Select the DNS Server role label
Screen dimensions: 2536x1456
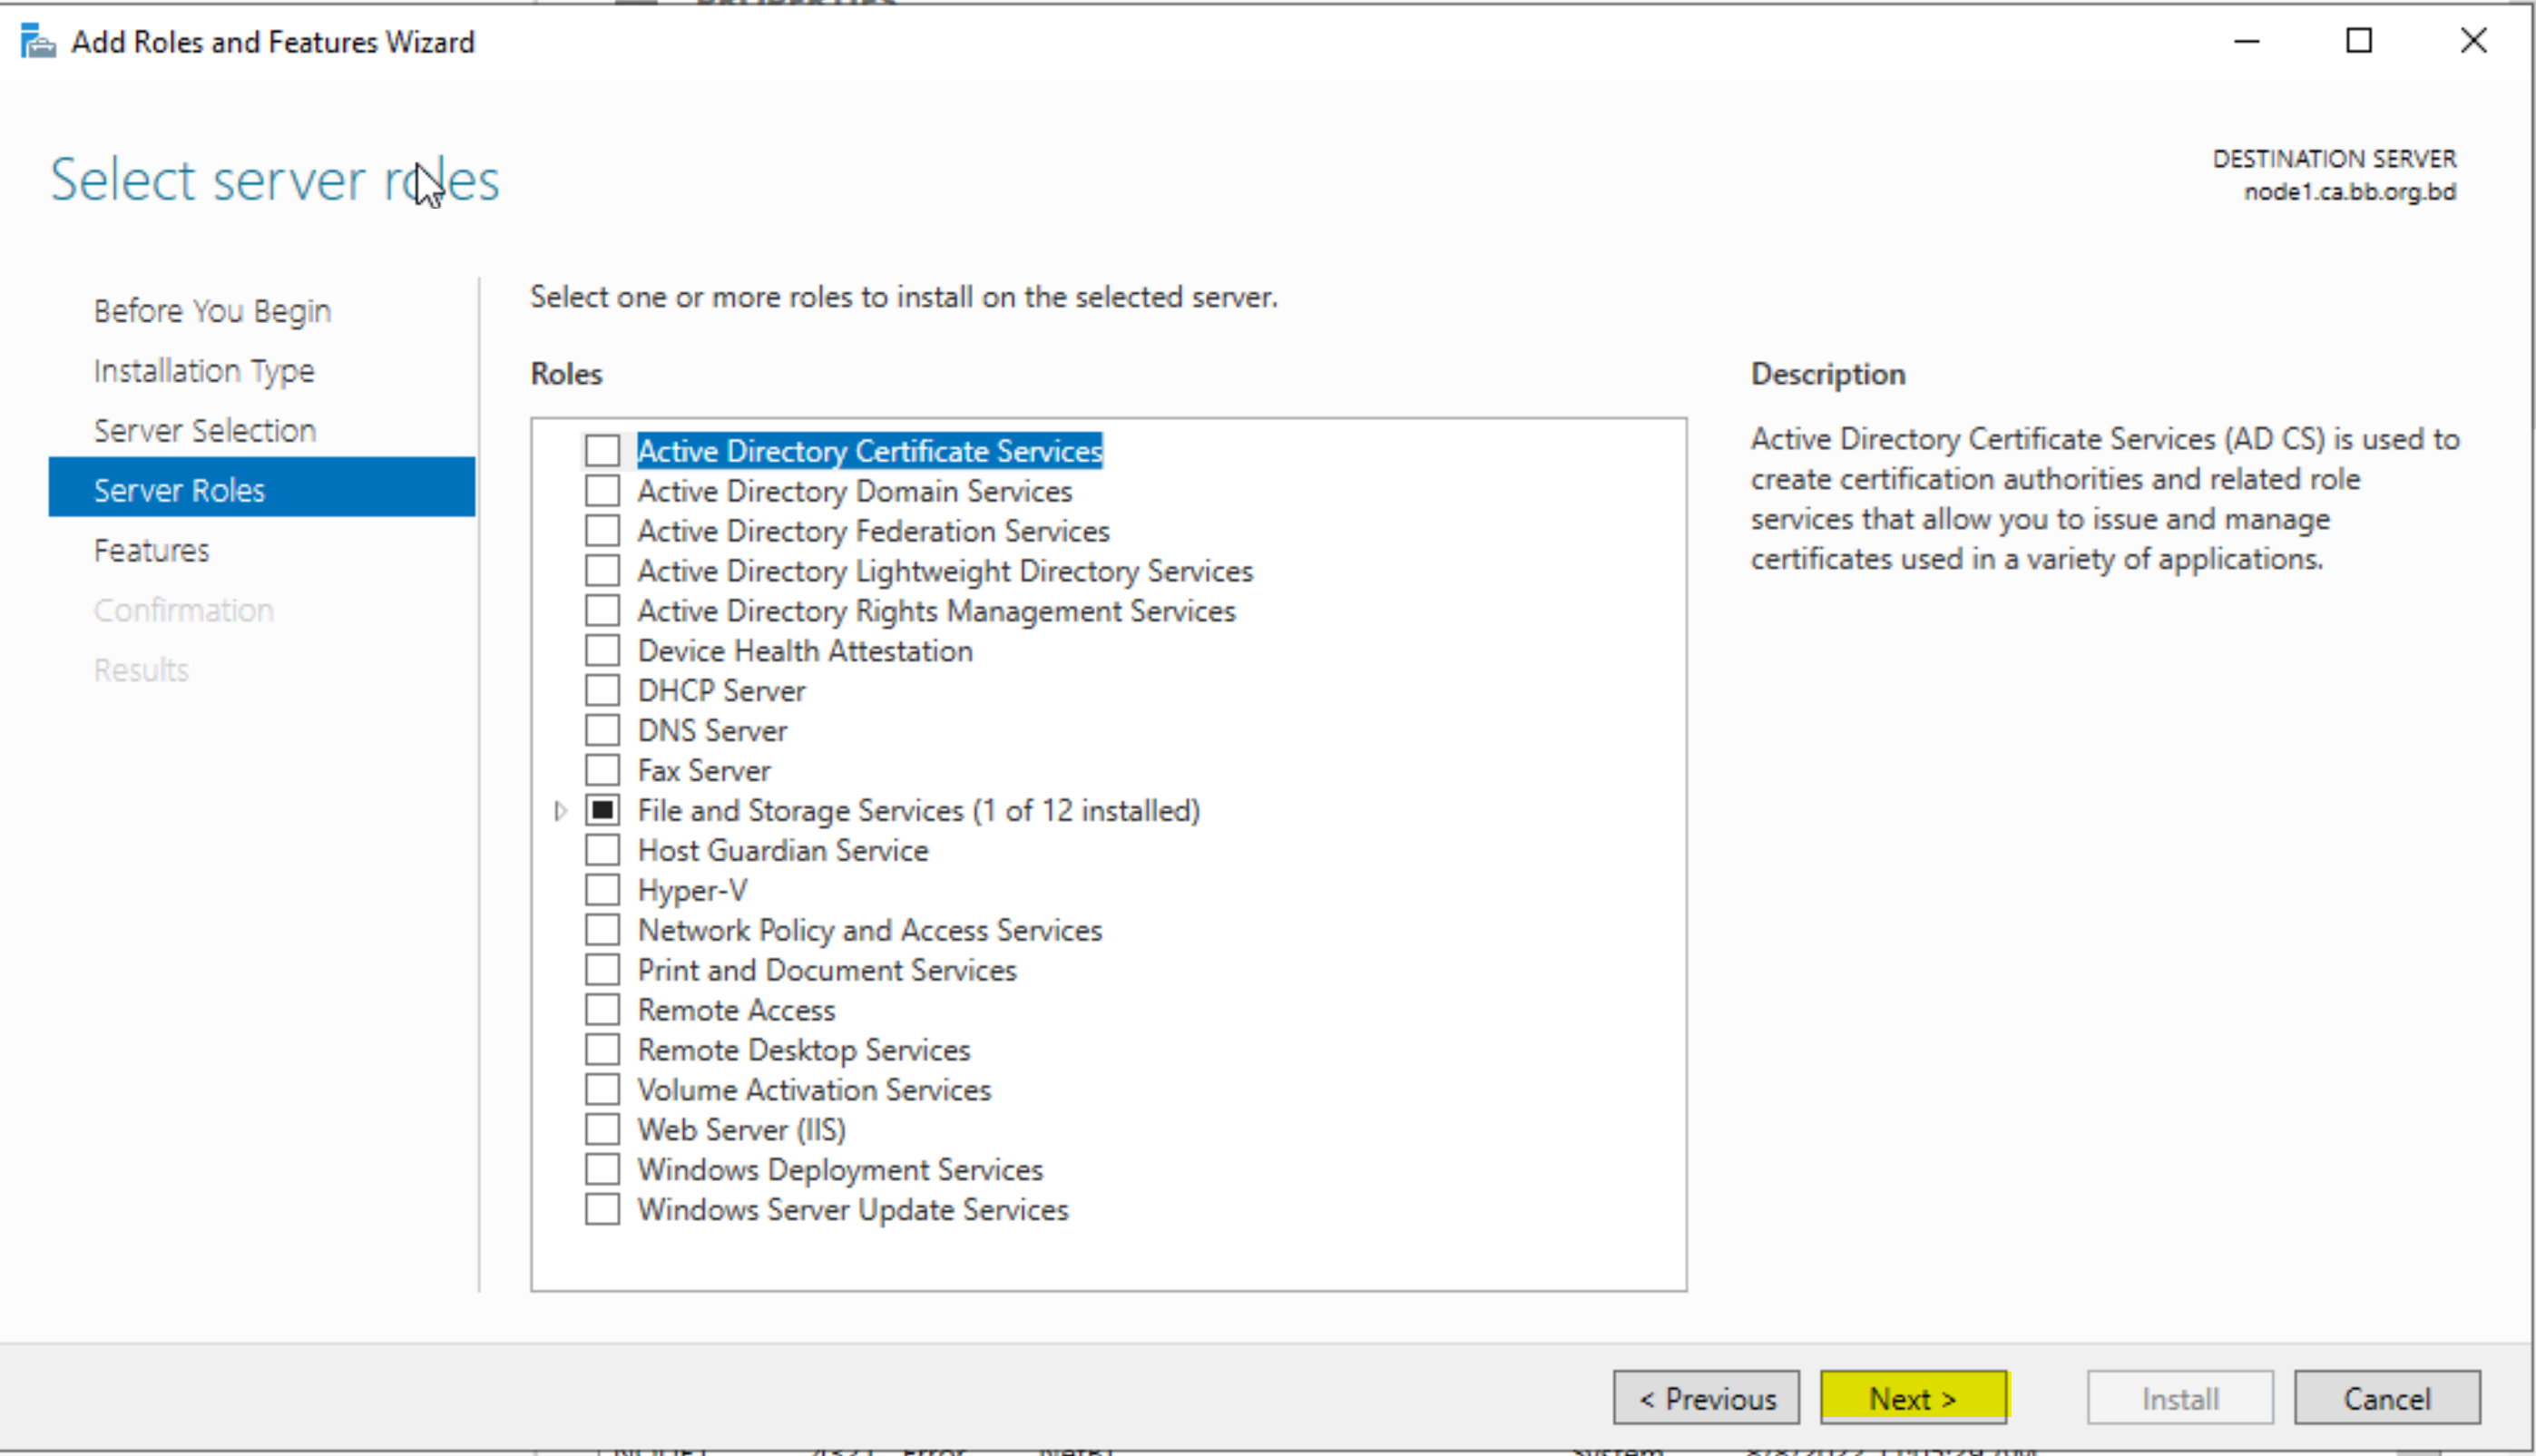point(712,731)
